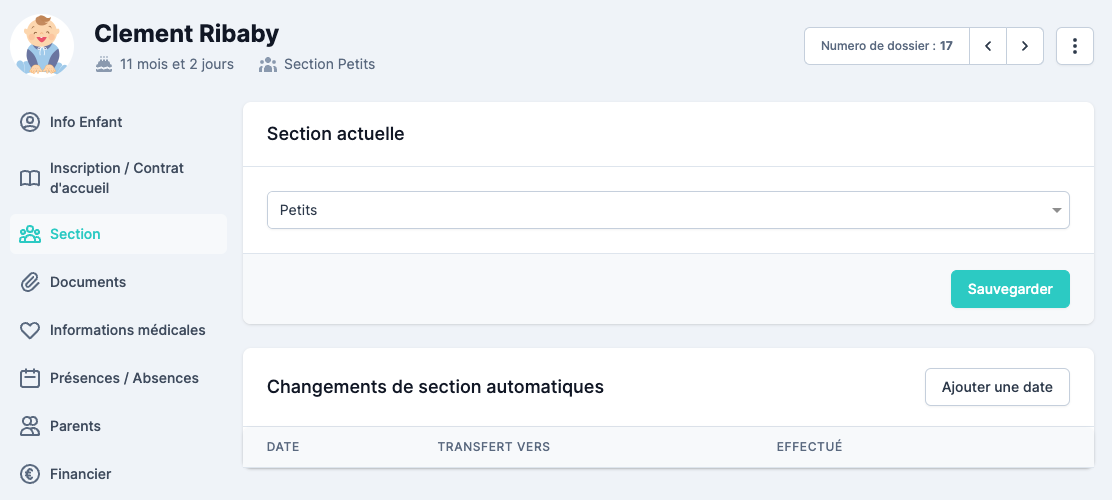
Task: Click the book icon beside Inscription / Contrat
Action: coord(30,178)
